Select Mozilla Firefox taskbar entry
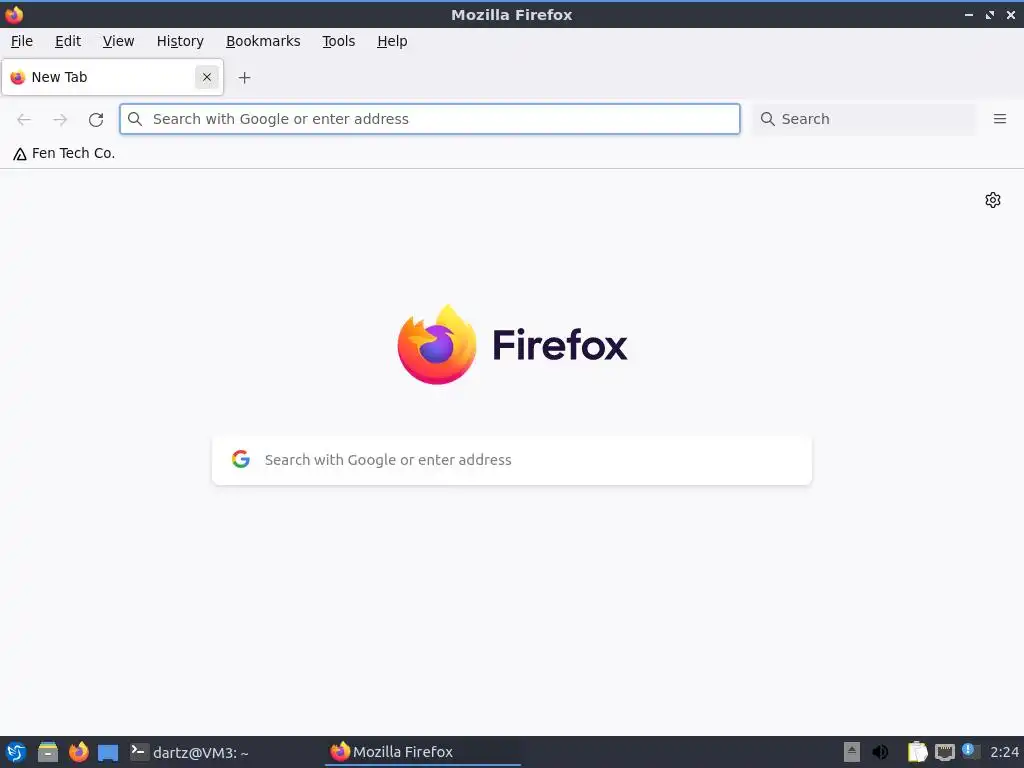Viewport: 1024px width, 768px height. point(423,752)
